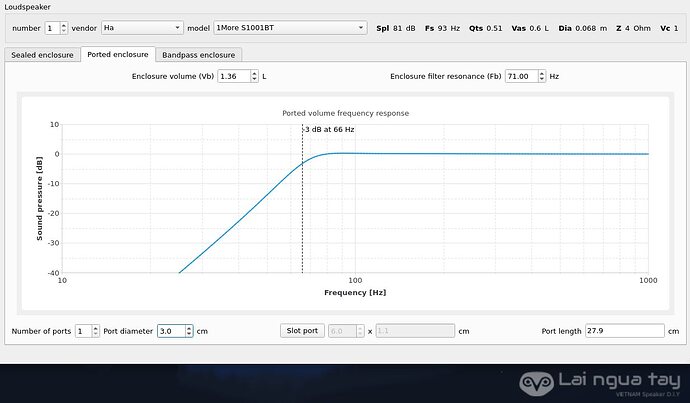The height and width of the screenshot is (403, 690).
Task: Open the Bandpass enclosure tab
Action: (198, 55)
